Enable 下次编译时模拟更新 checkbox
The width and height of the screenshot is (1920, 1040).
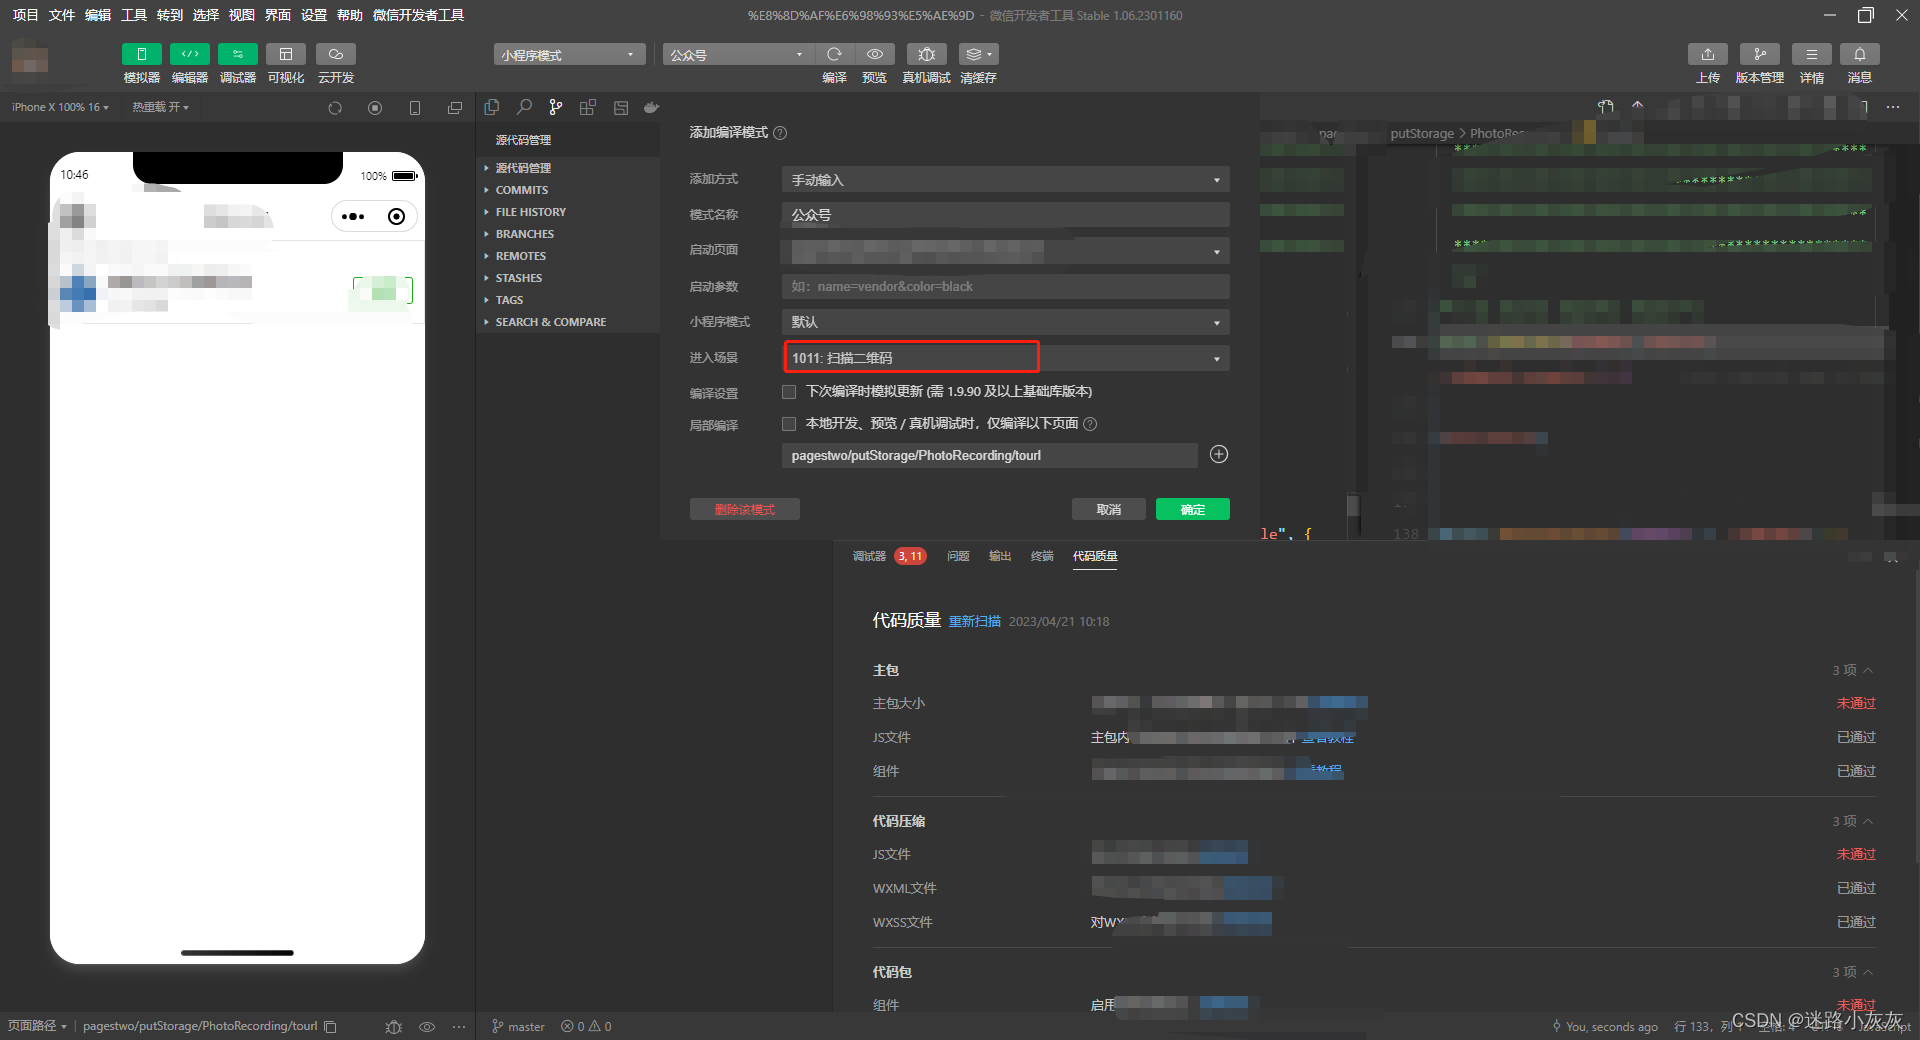[789, 392]
